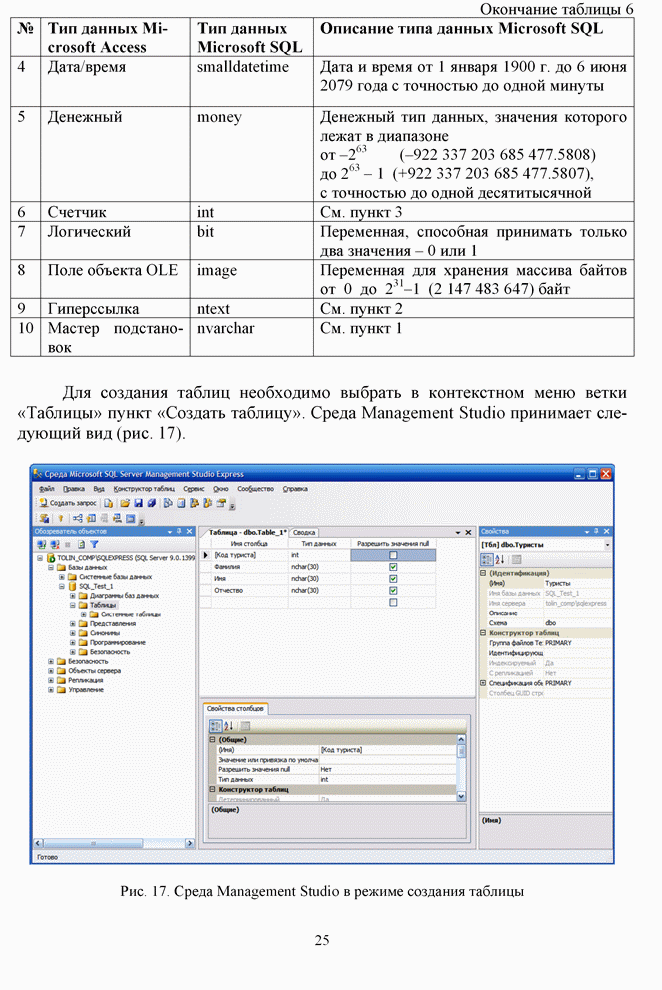Click the Open folder toolbar icon
The height and width of the screenshot is (990, 662).
pyautogui.click(x=125, y=503)
